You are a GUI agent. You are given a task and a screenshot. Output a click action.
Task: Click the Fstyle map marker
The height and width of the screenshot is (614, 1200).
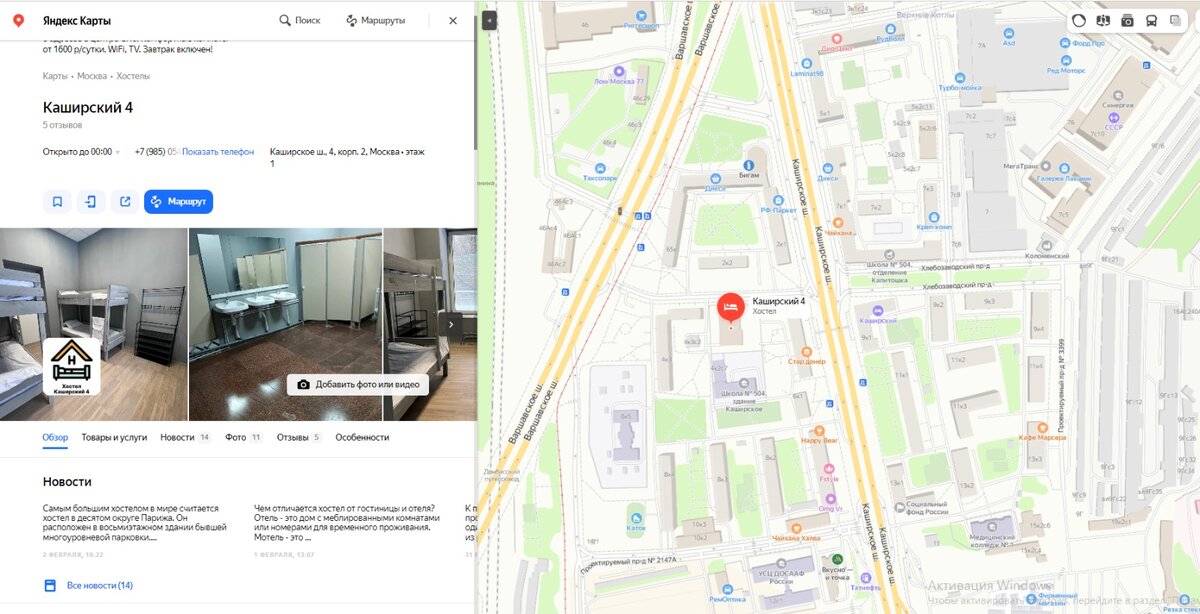(x=829, y=468)
